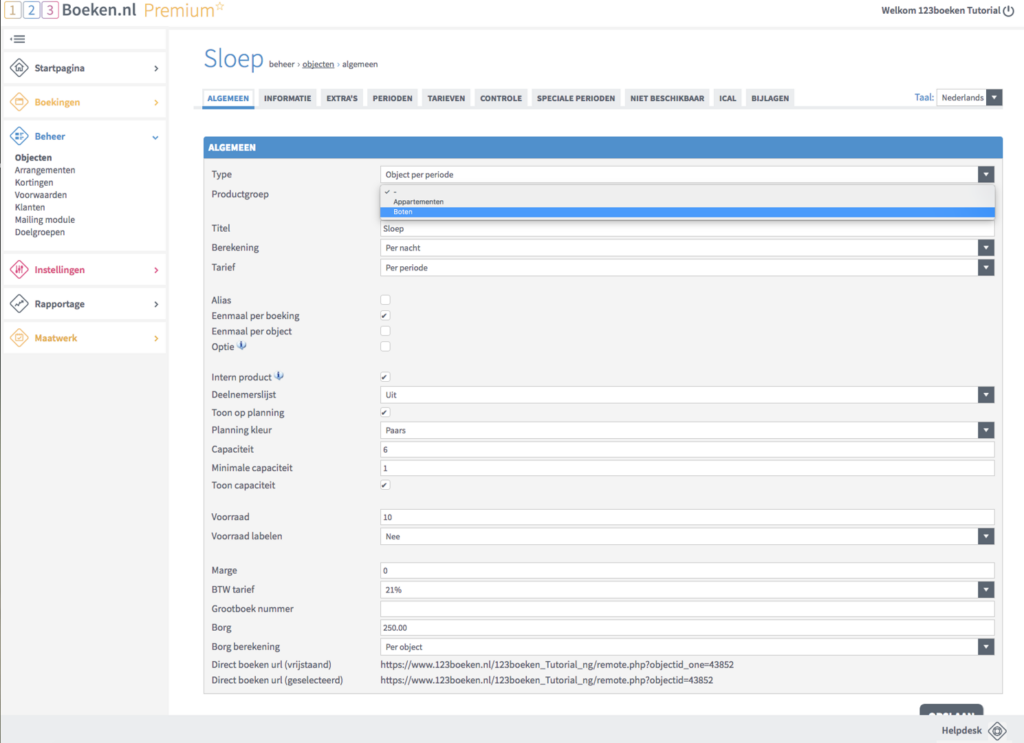1024x743 pixels.
Task: Switch to the Extra's tab
Action: (342, 98)
